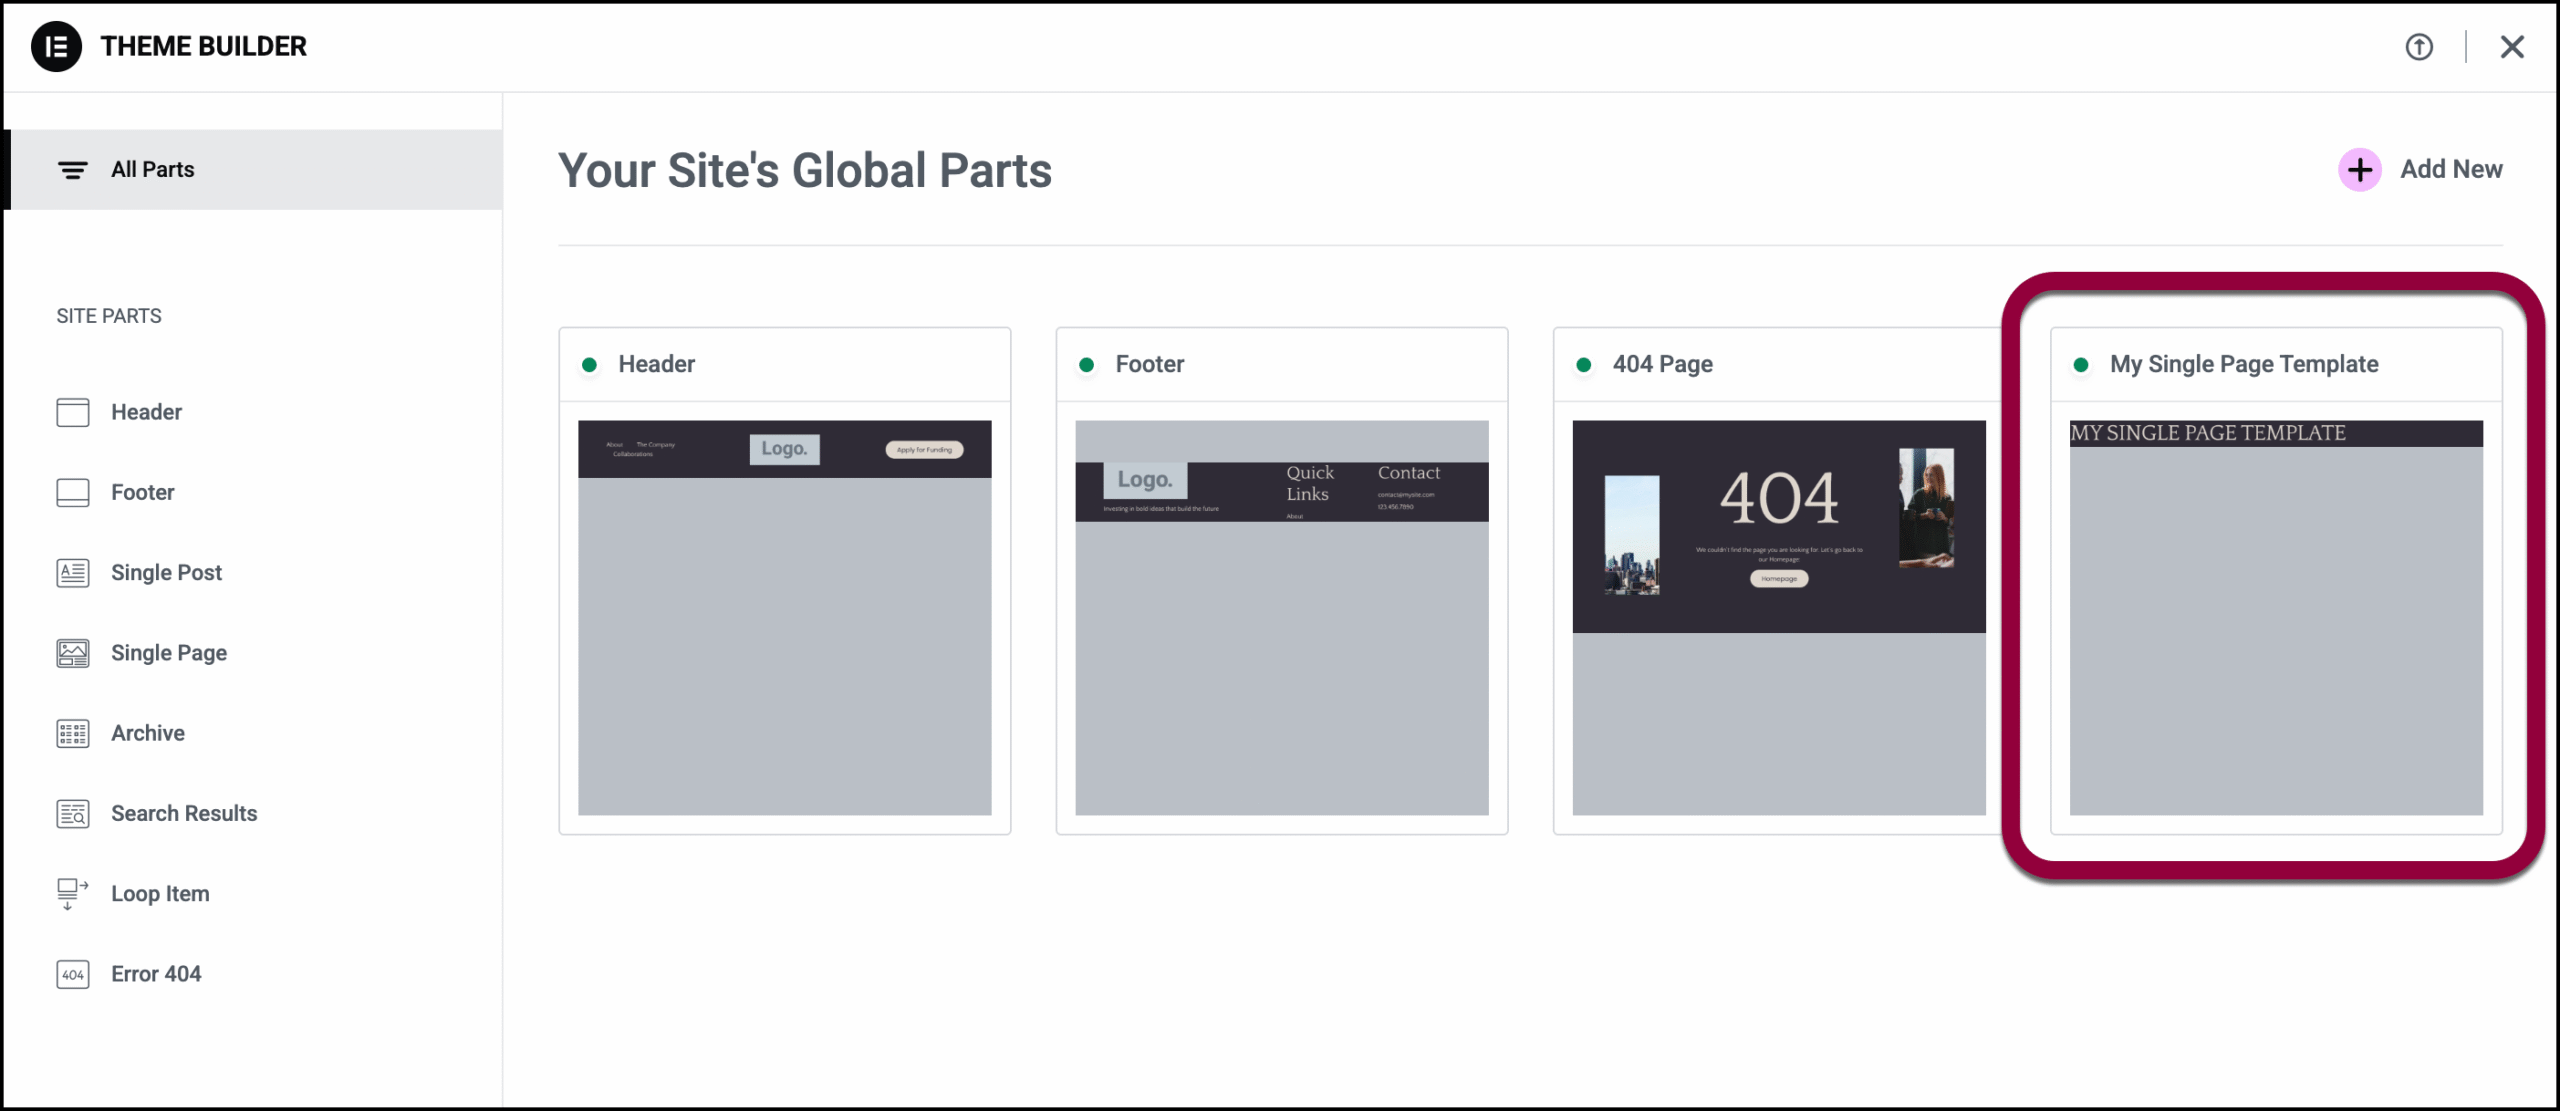
Task: Click the Archive grid icon
Action: (72, 733)
